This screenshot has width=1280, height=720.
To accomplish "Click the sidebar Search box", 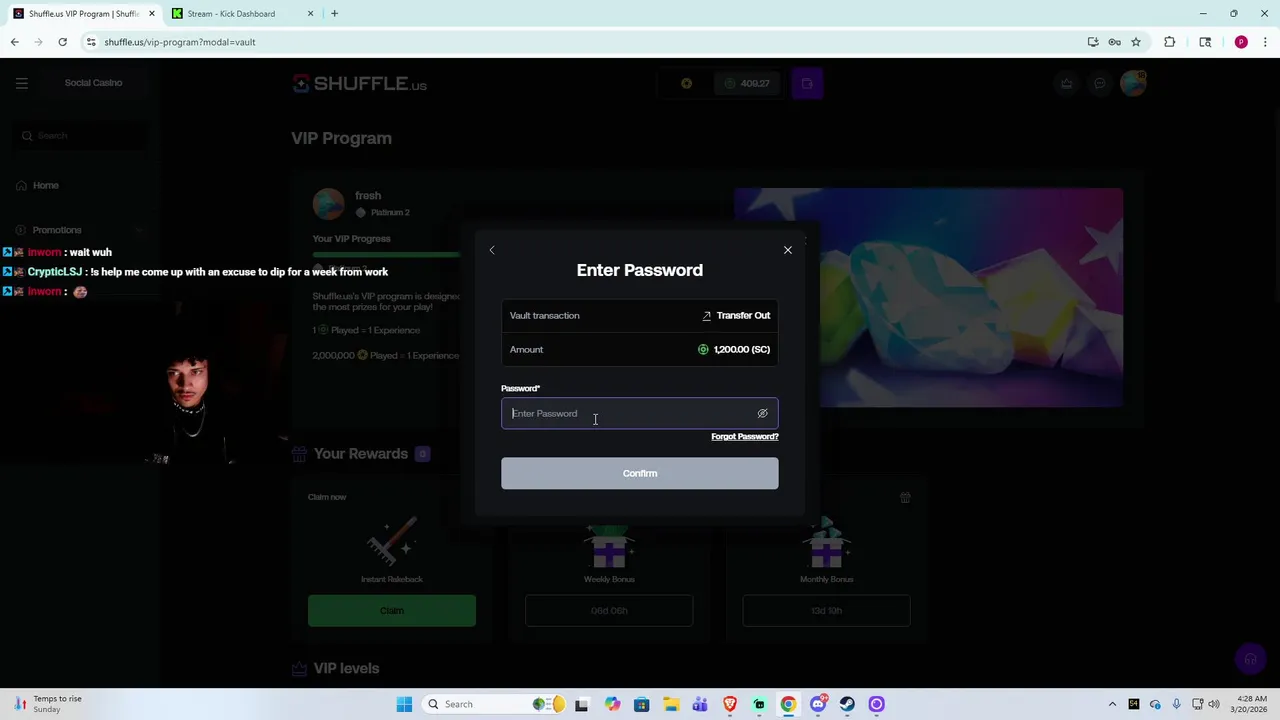I will pyautogui.click(x=82, y=135).
